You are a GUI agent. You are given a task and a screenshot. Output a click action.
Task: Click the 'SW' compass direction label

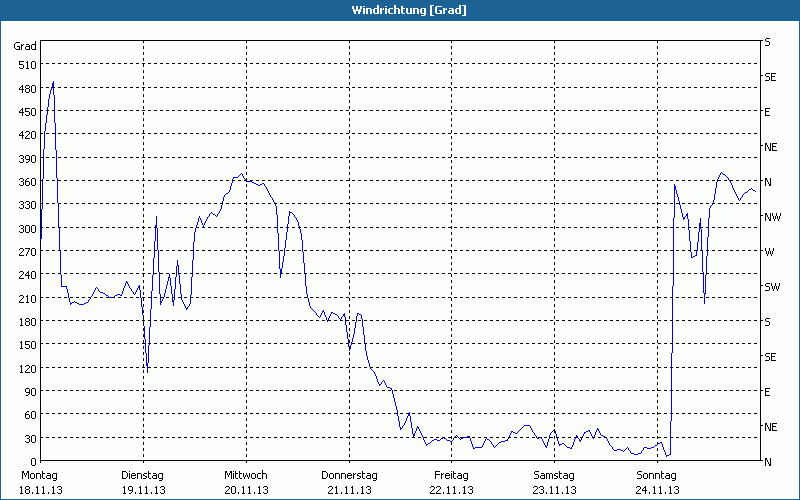(772, 287)
